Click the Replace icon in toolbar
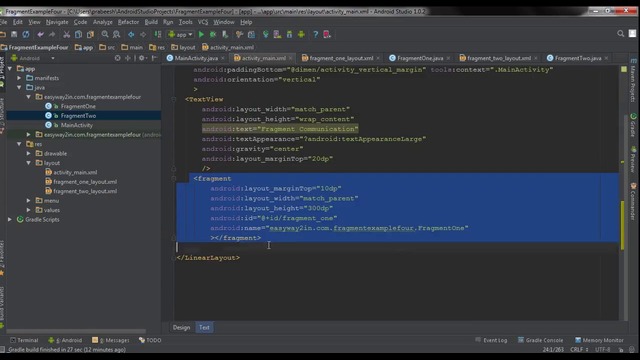 click(117, 35)
